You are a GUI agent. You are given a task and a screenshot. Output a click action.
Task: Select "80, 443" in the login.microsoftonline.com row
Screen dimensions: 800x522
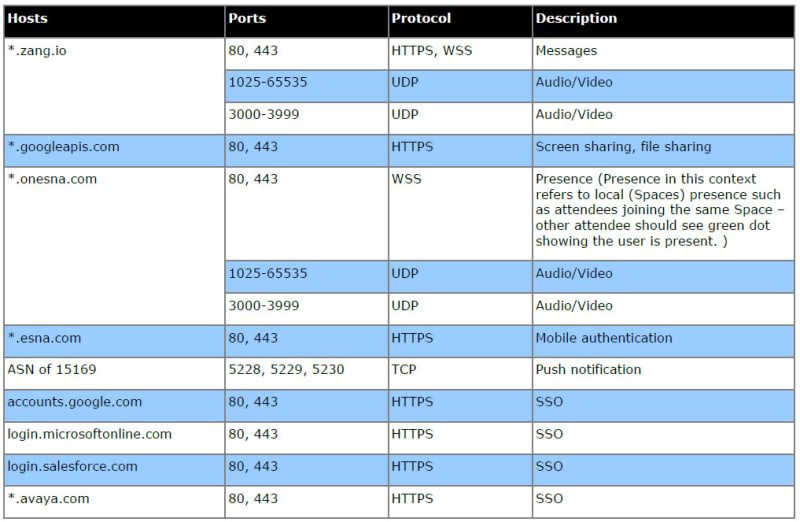pos(307,438)
